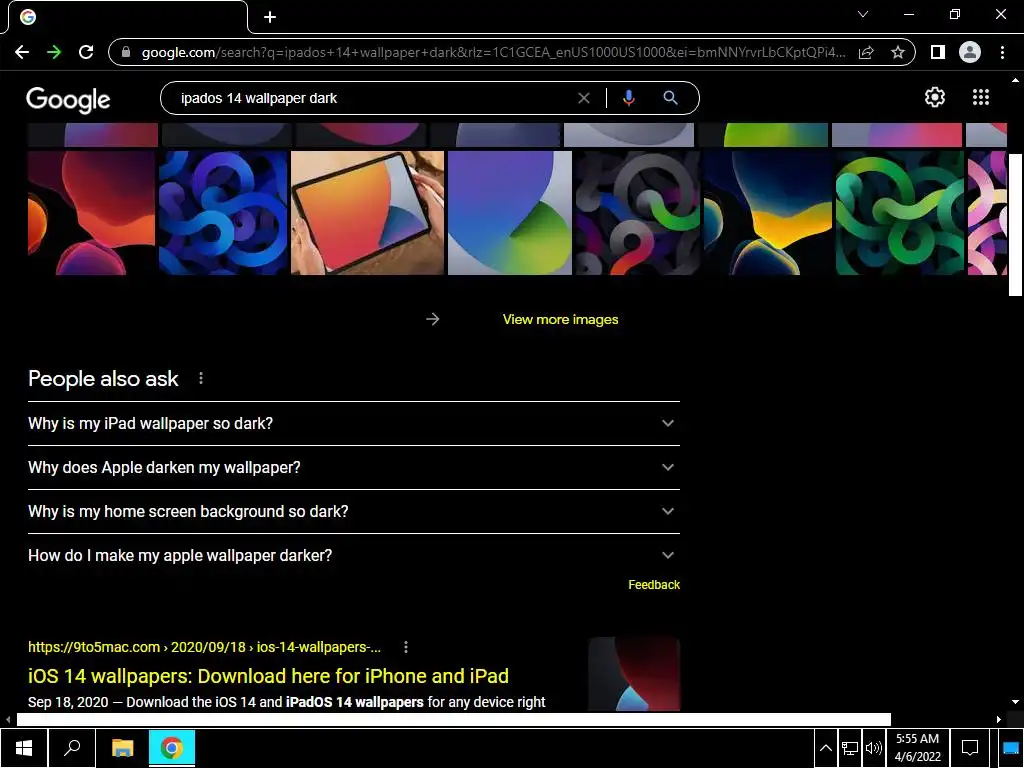Open the Chrome three-dot menu
Viewport: 1024px width, 768px height.
click(x=1002, y=52)
